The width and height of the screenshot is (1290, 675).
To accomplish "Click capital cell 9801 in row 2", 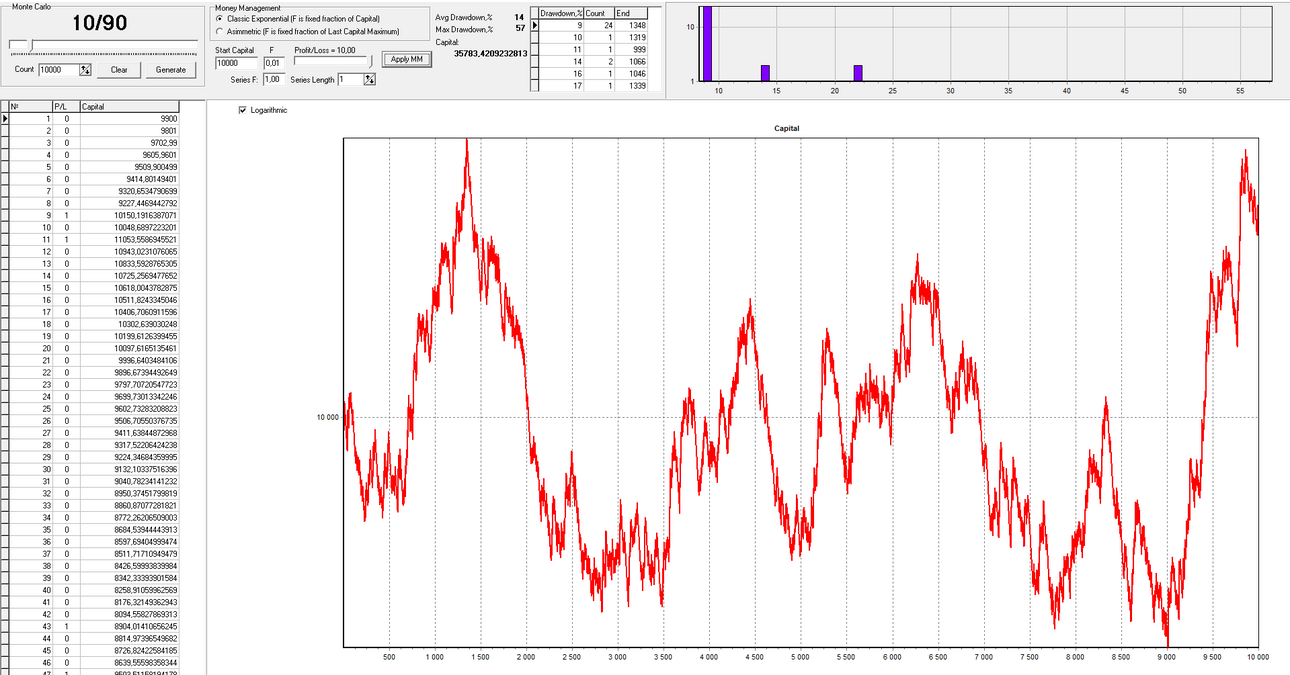I will tap(129, 130).
